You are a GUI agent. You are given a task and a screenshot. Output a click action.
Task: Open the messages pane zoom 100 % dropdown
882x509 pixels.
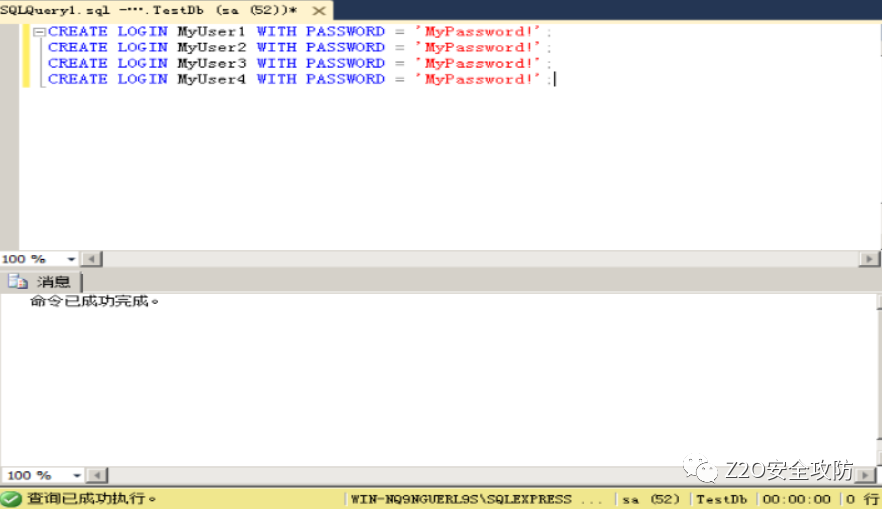[76, 476]
